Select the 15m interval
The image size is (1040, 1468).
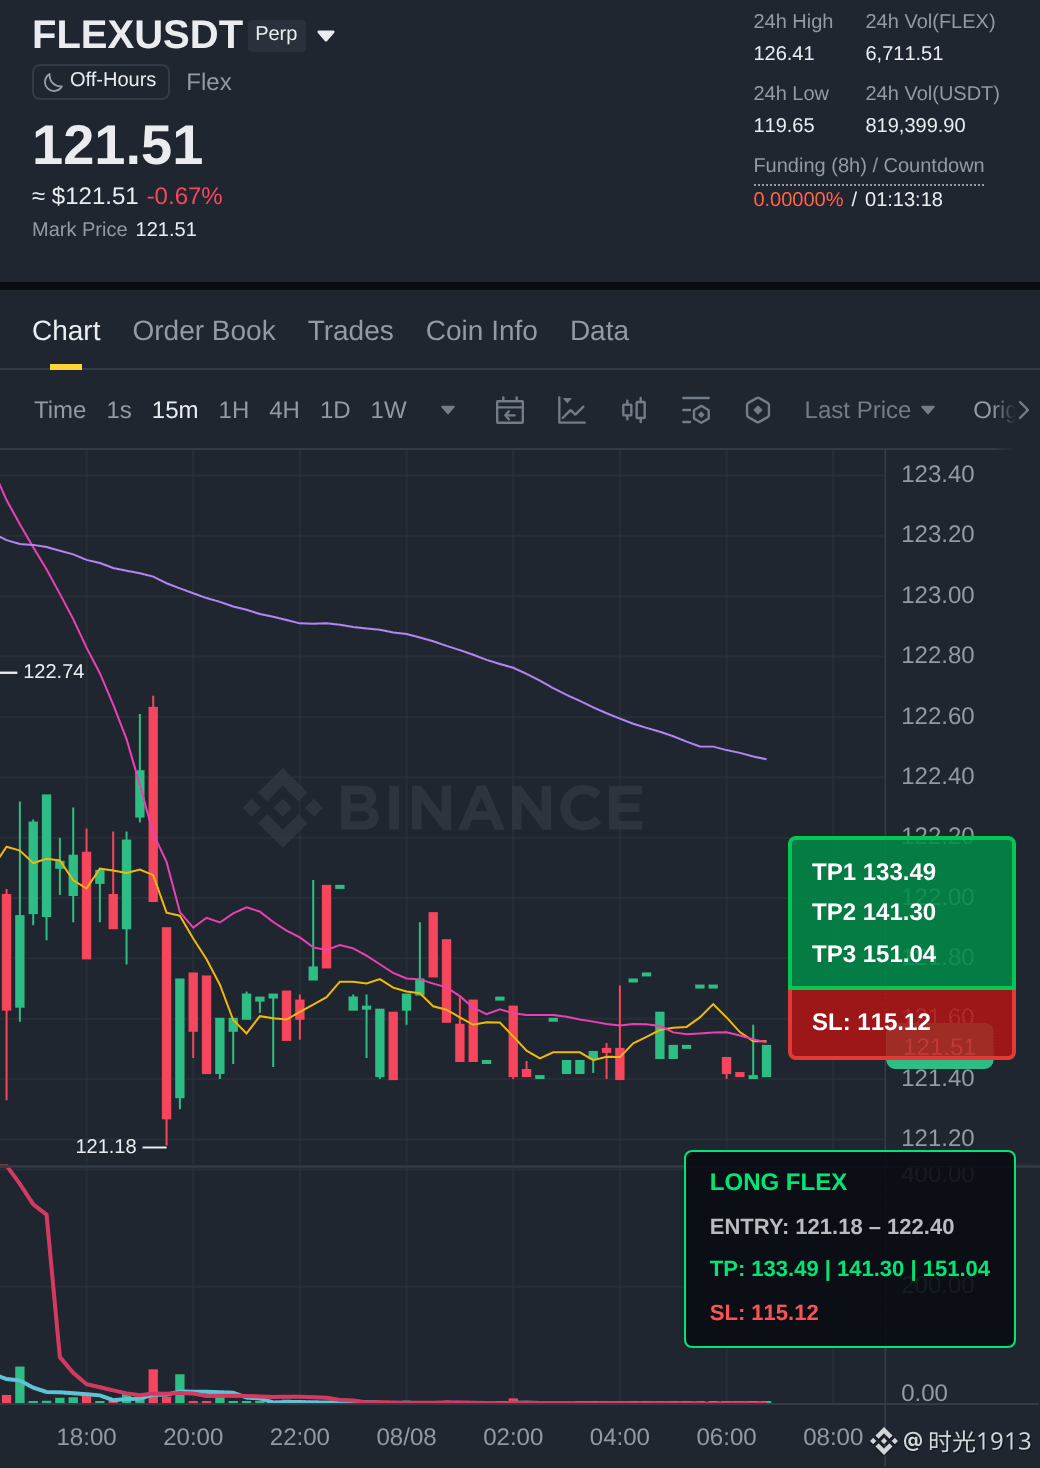tap(175, 410)
